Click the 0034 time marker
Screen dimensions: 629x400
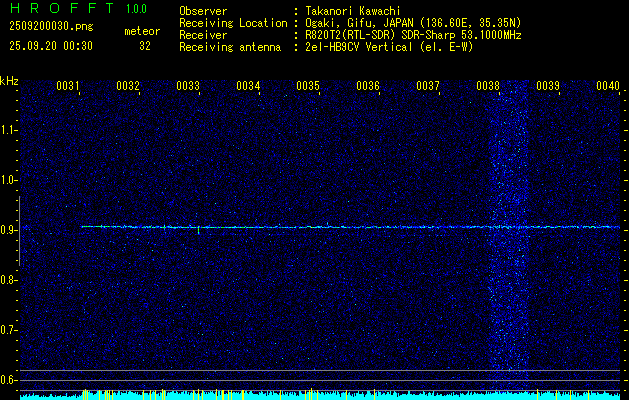248,86
